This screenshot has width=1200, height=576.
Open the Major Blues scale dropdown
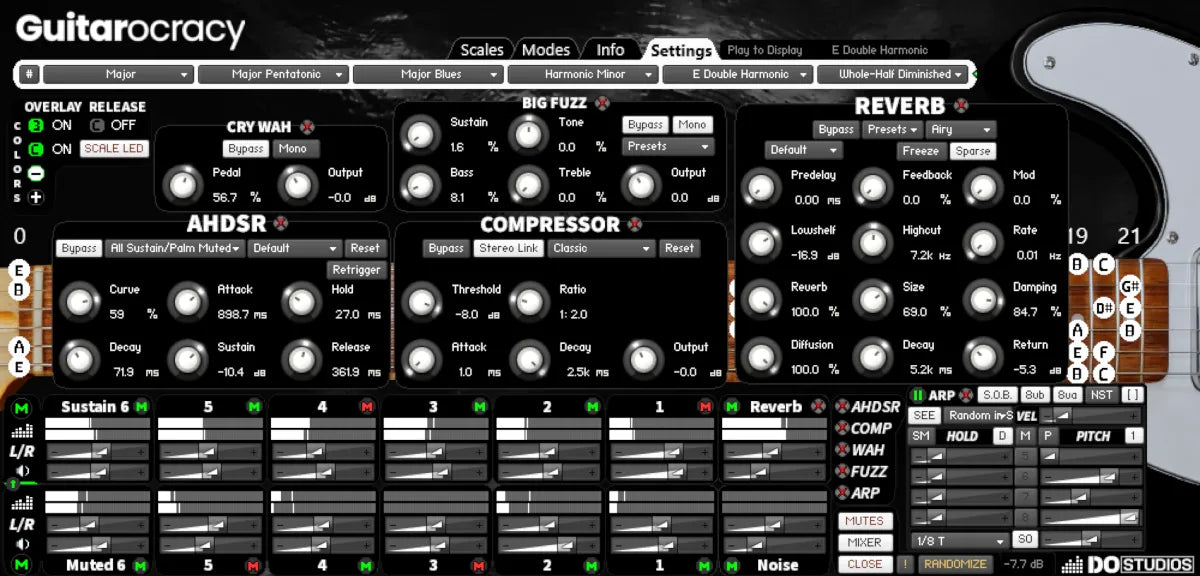click(427, 74)
